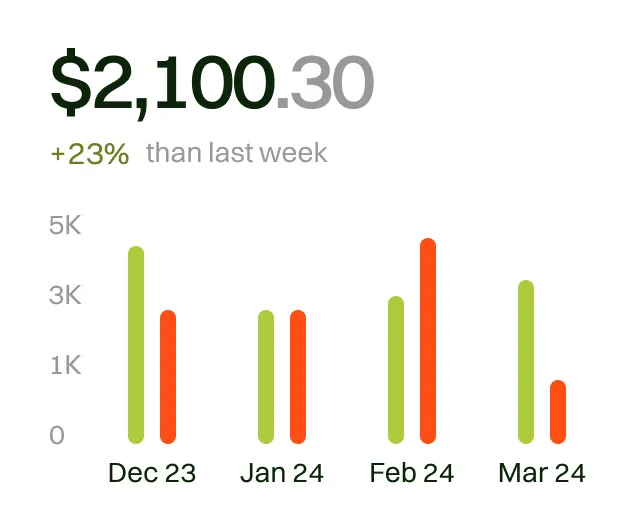Select the orange Jan 24 bar
The height and width of the screenshot is (530, 644).
tap(298, 377)
